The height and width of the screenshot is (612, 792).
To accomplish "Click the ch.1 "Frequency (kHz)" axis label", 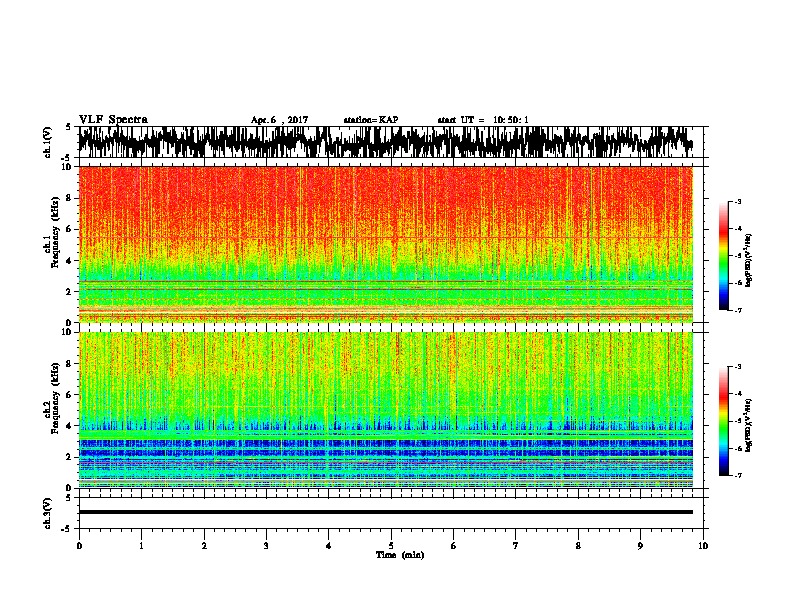I will (55, 232).
